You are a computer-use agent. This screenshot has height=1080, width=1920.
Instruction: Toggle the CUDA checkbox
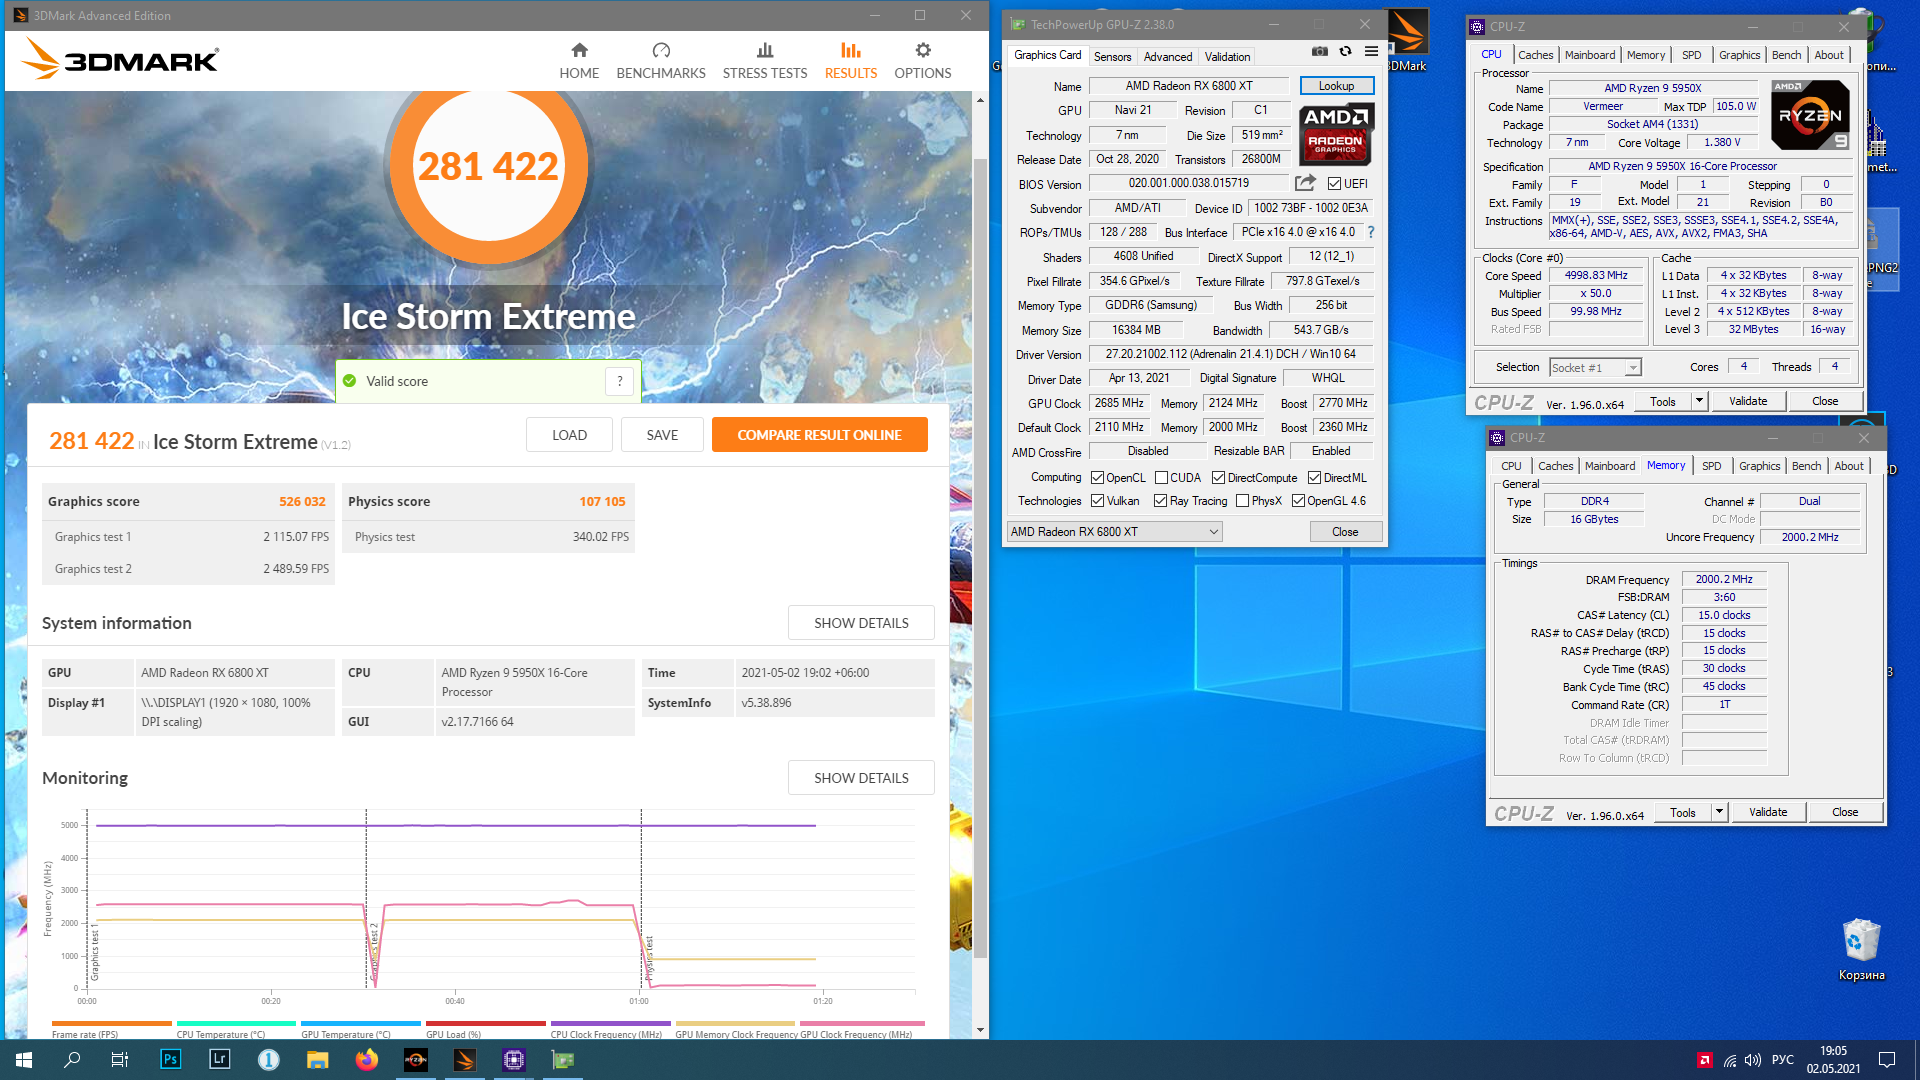click(x=1161, y=478)
